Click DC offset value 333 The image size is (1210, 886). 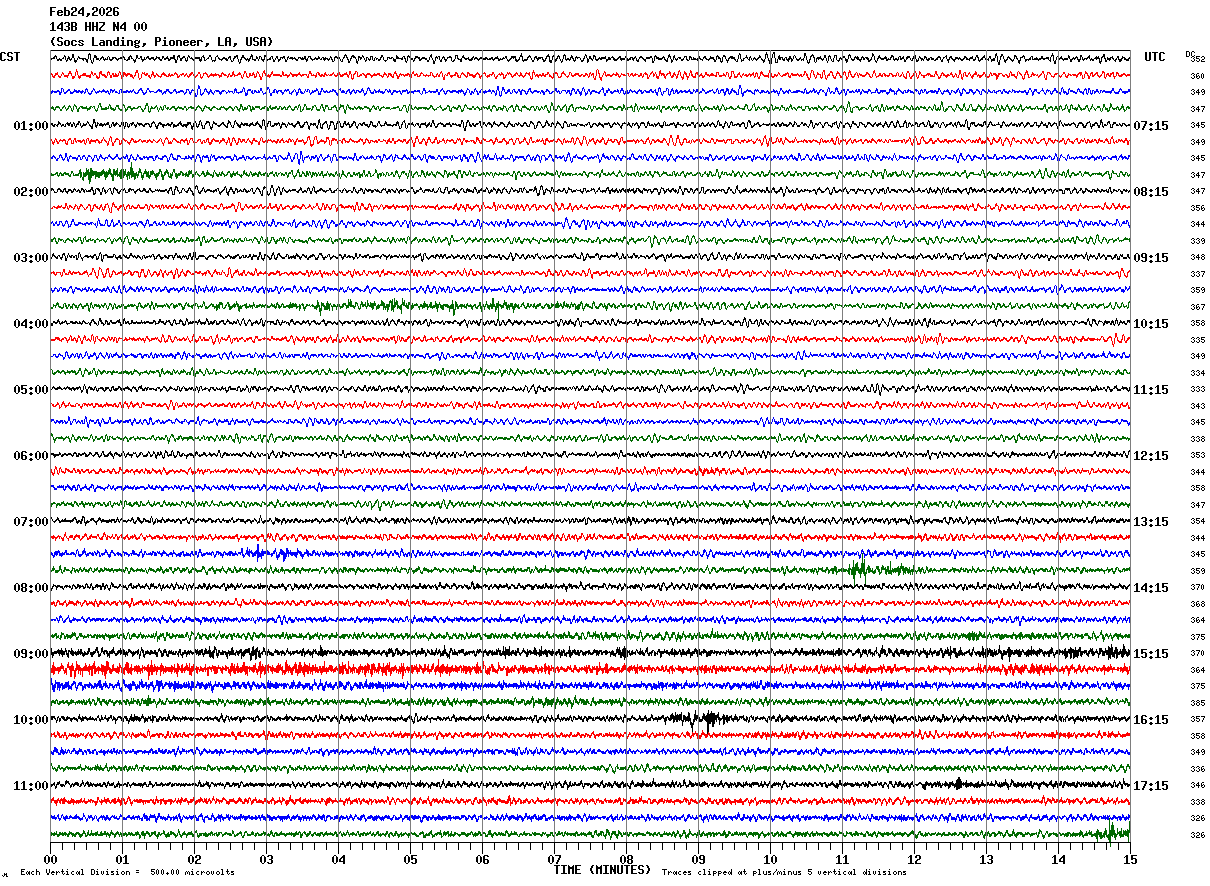pos(1197,389)
